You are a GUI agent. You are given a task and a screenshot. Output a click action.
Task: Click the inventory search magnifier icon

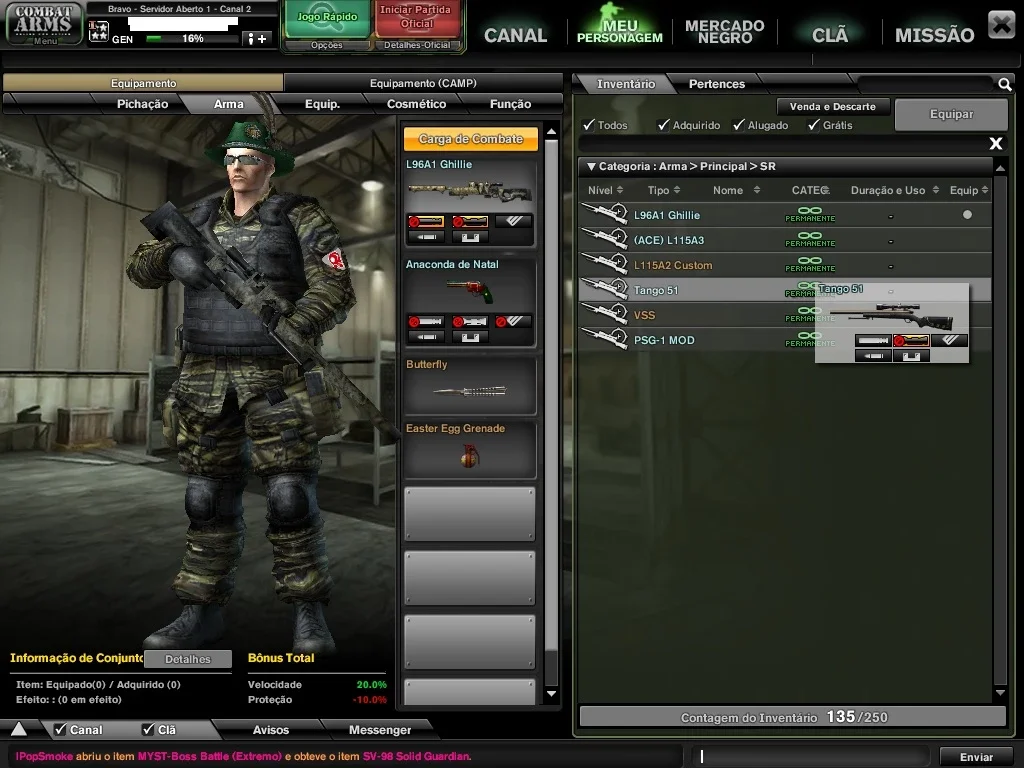pyautogui.click(x=1004, y=84)
